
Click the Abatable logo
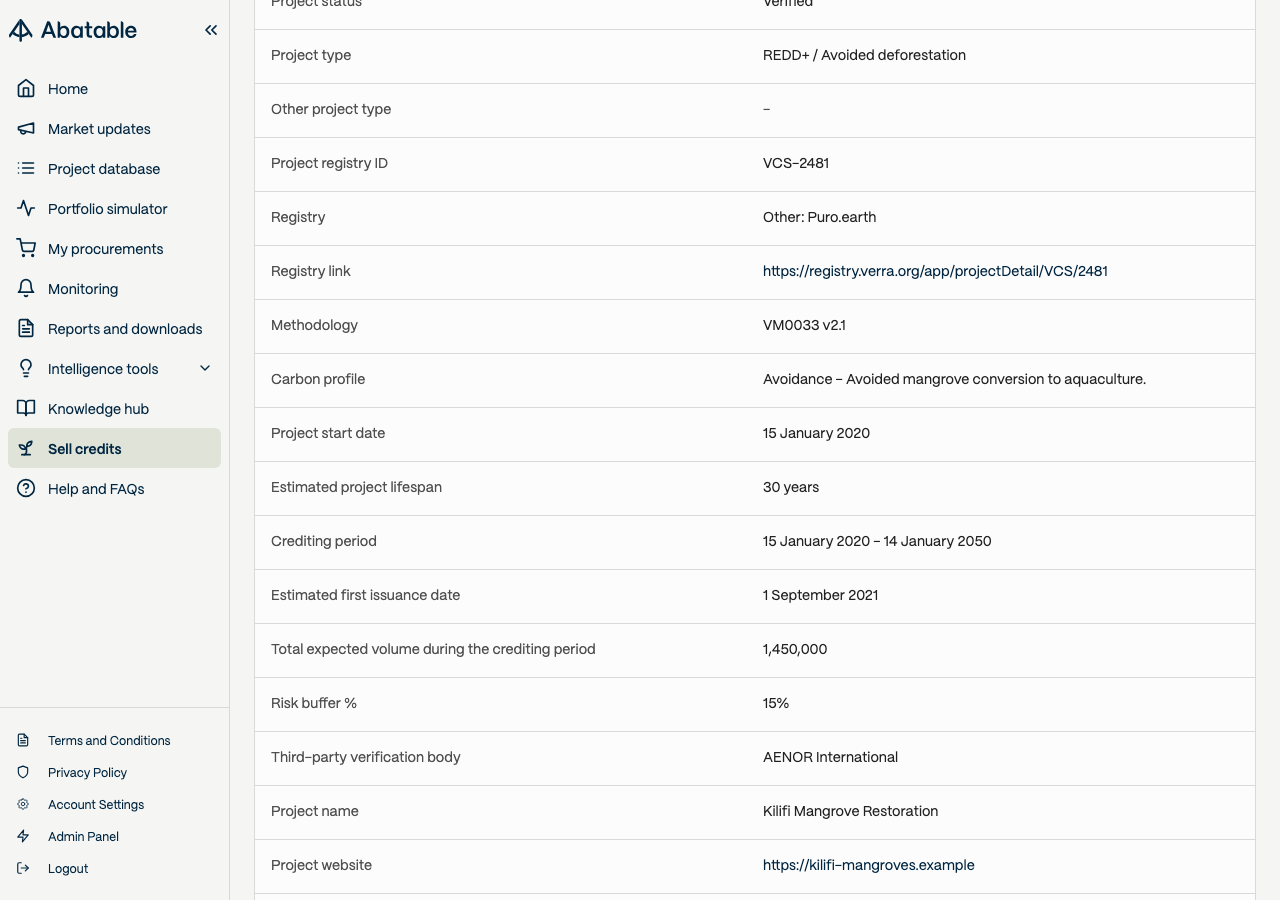tap(73, 30)
